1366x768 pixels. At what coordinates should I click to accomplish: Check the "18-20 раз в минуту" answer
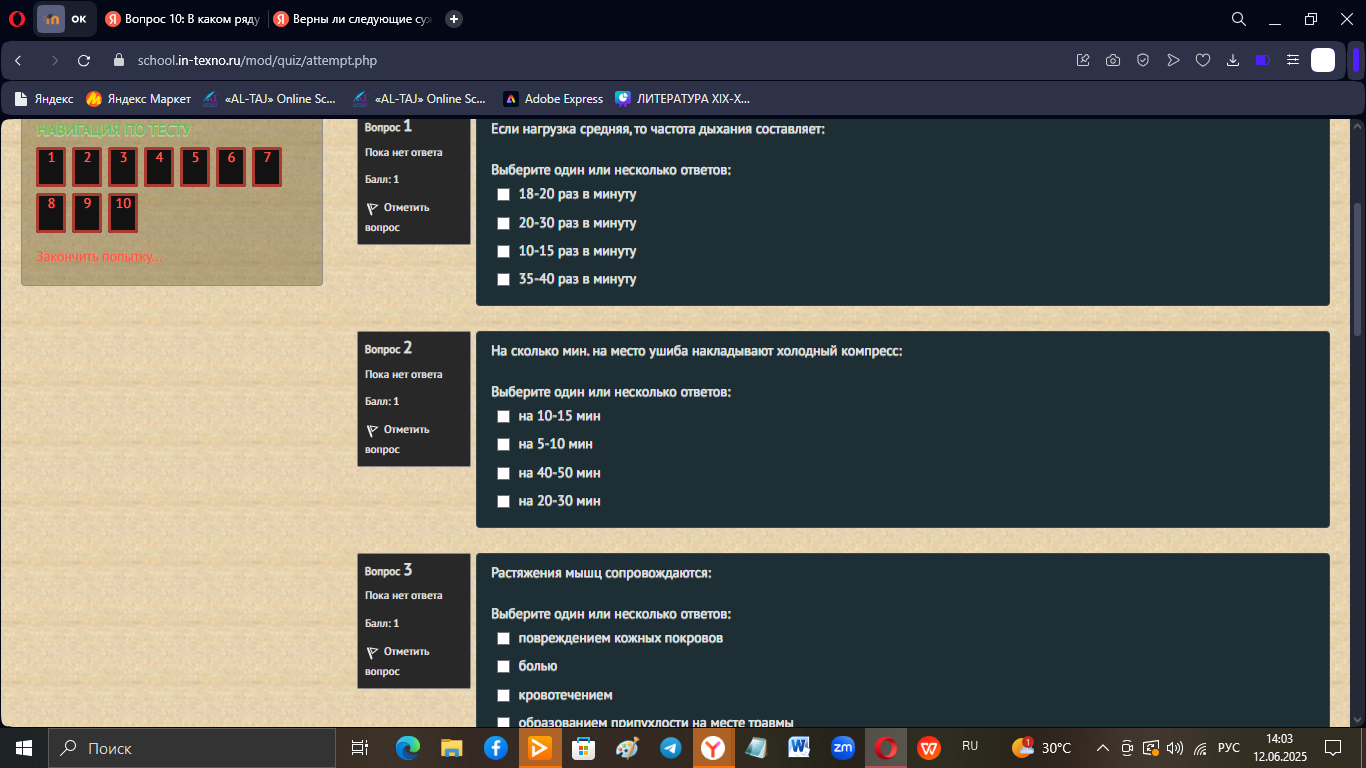point(503,194)
